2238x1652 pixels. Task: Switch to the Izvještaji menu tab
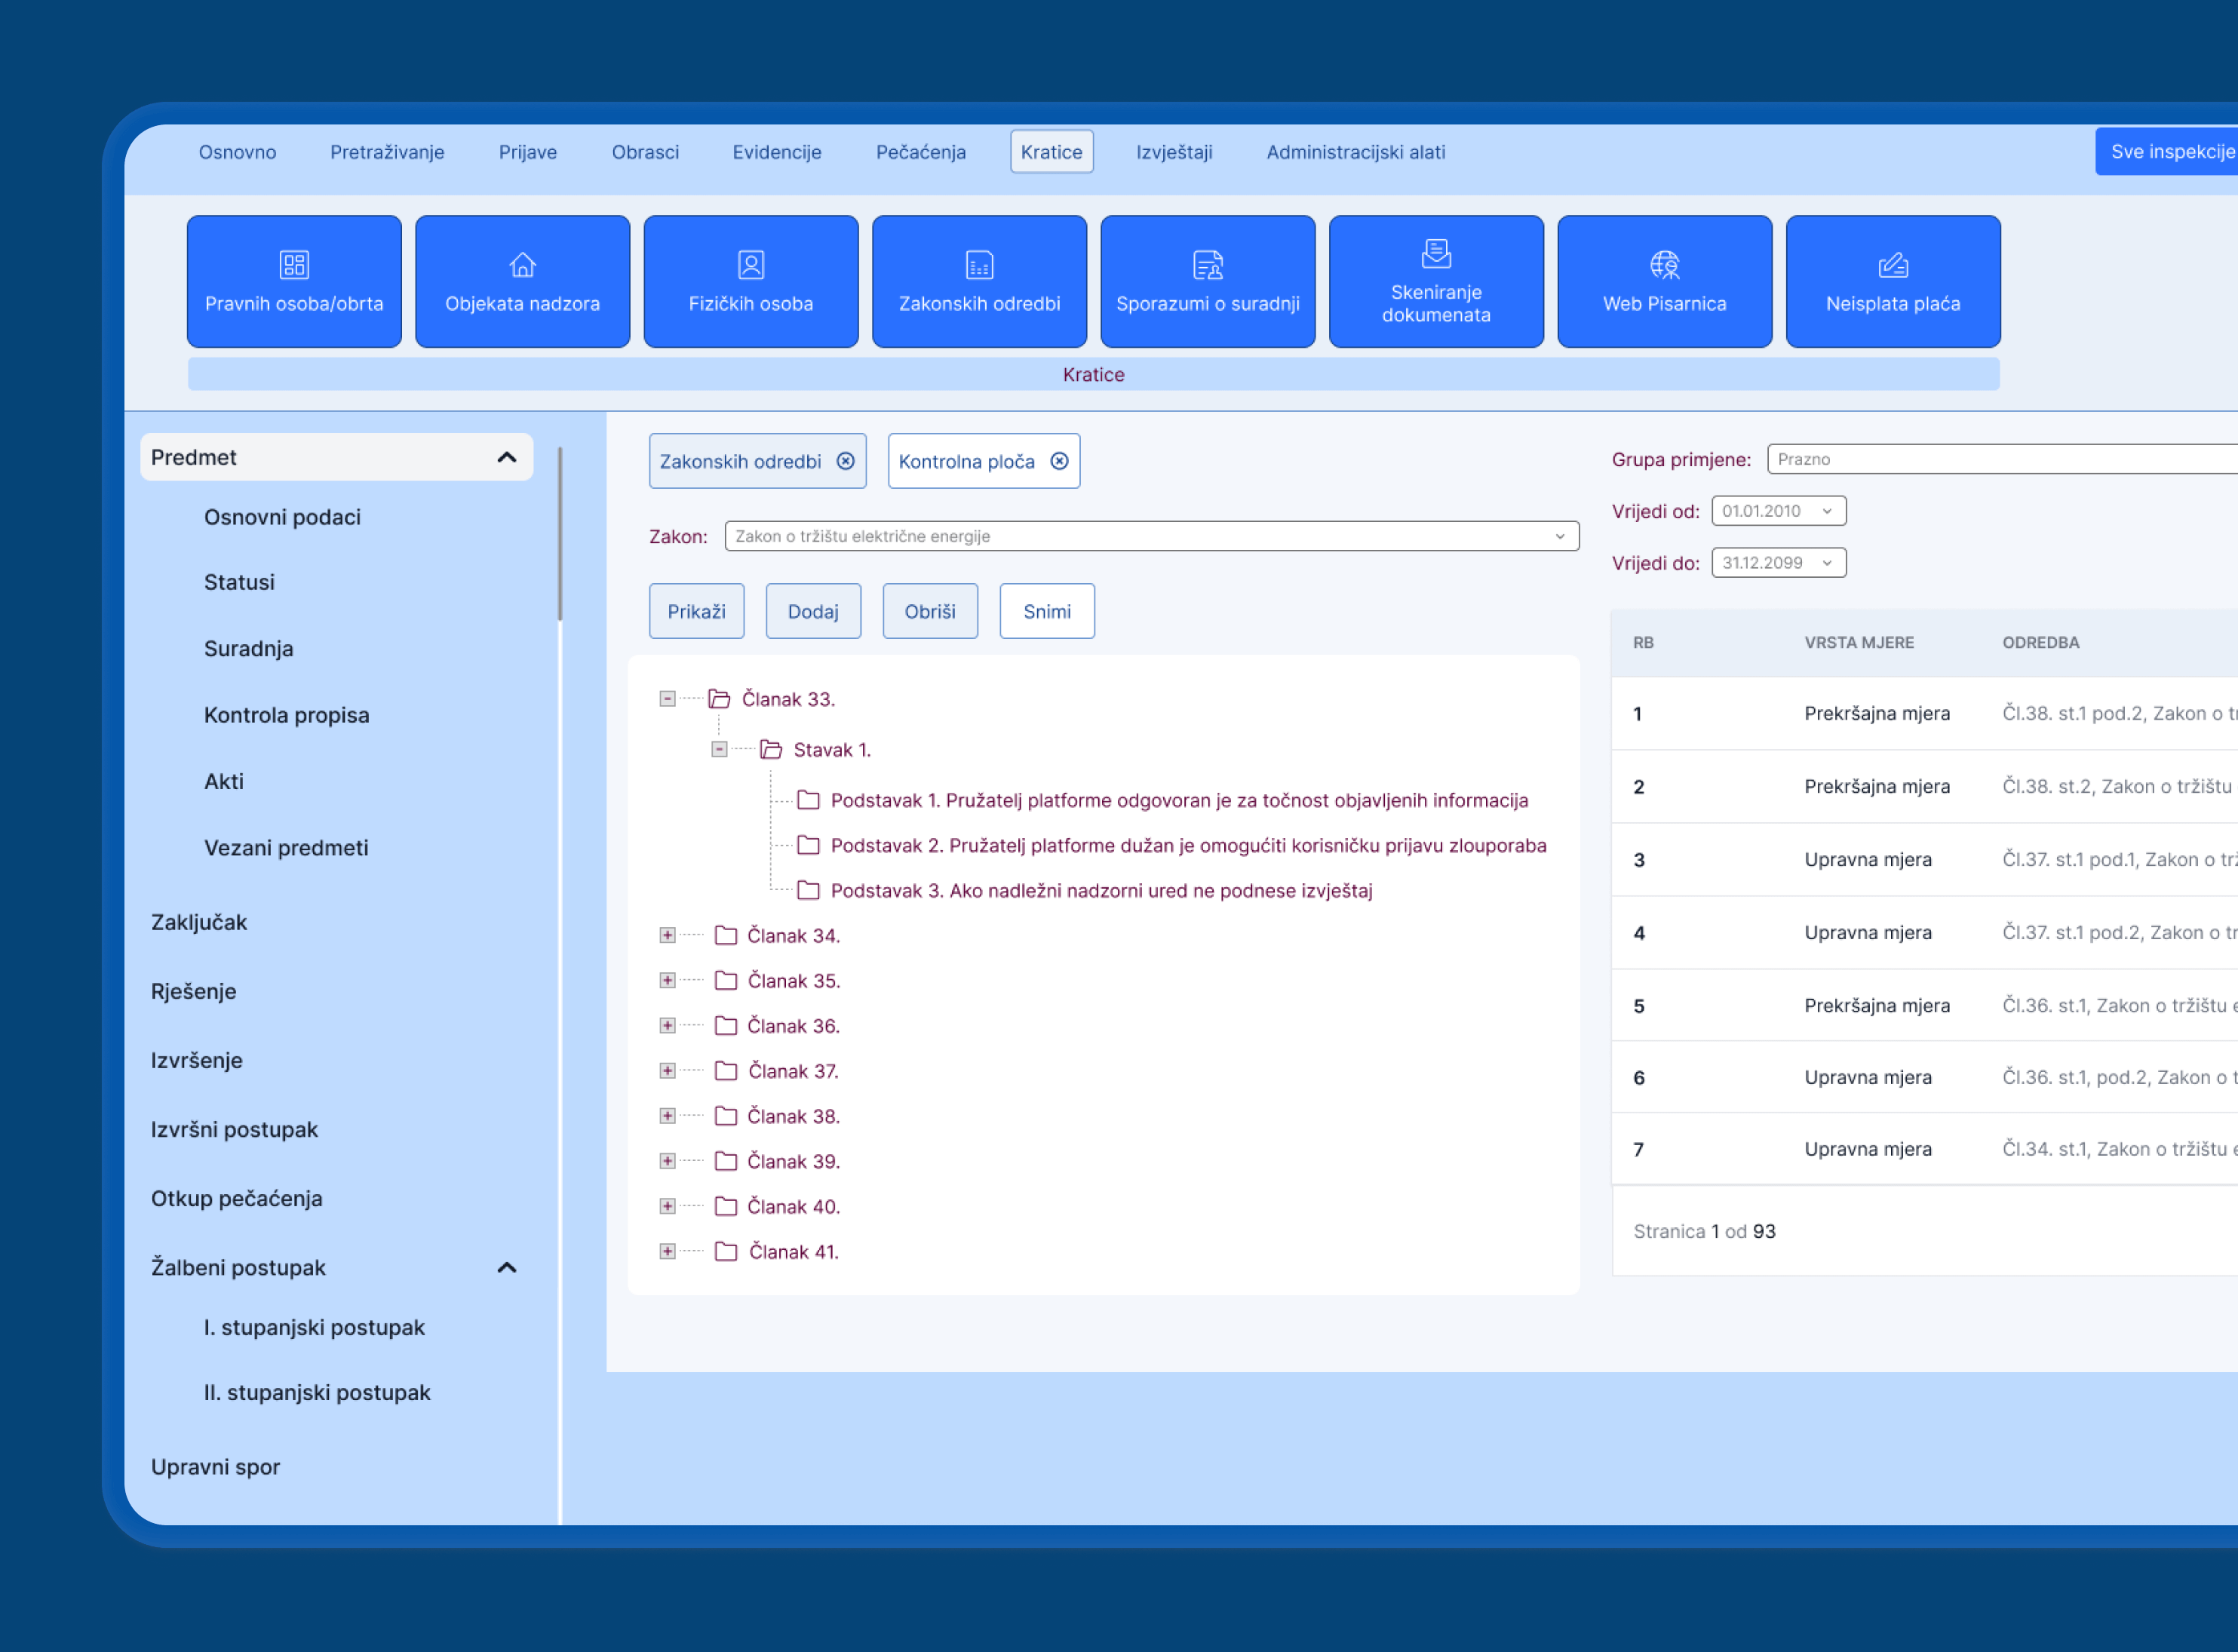click(x=1174, y=152)
